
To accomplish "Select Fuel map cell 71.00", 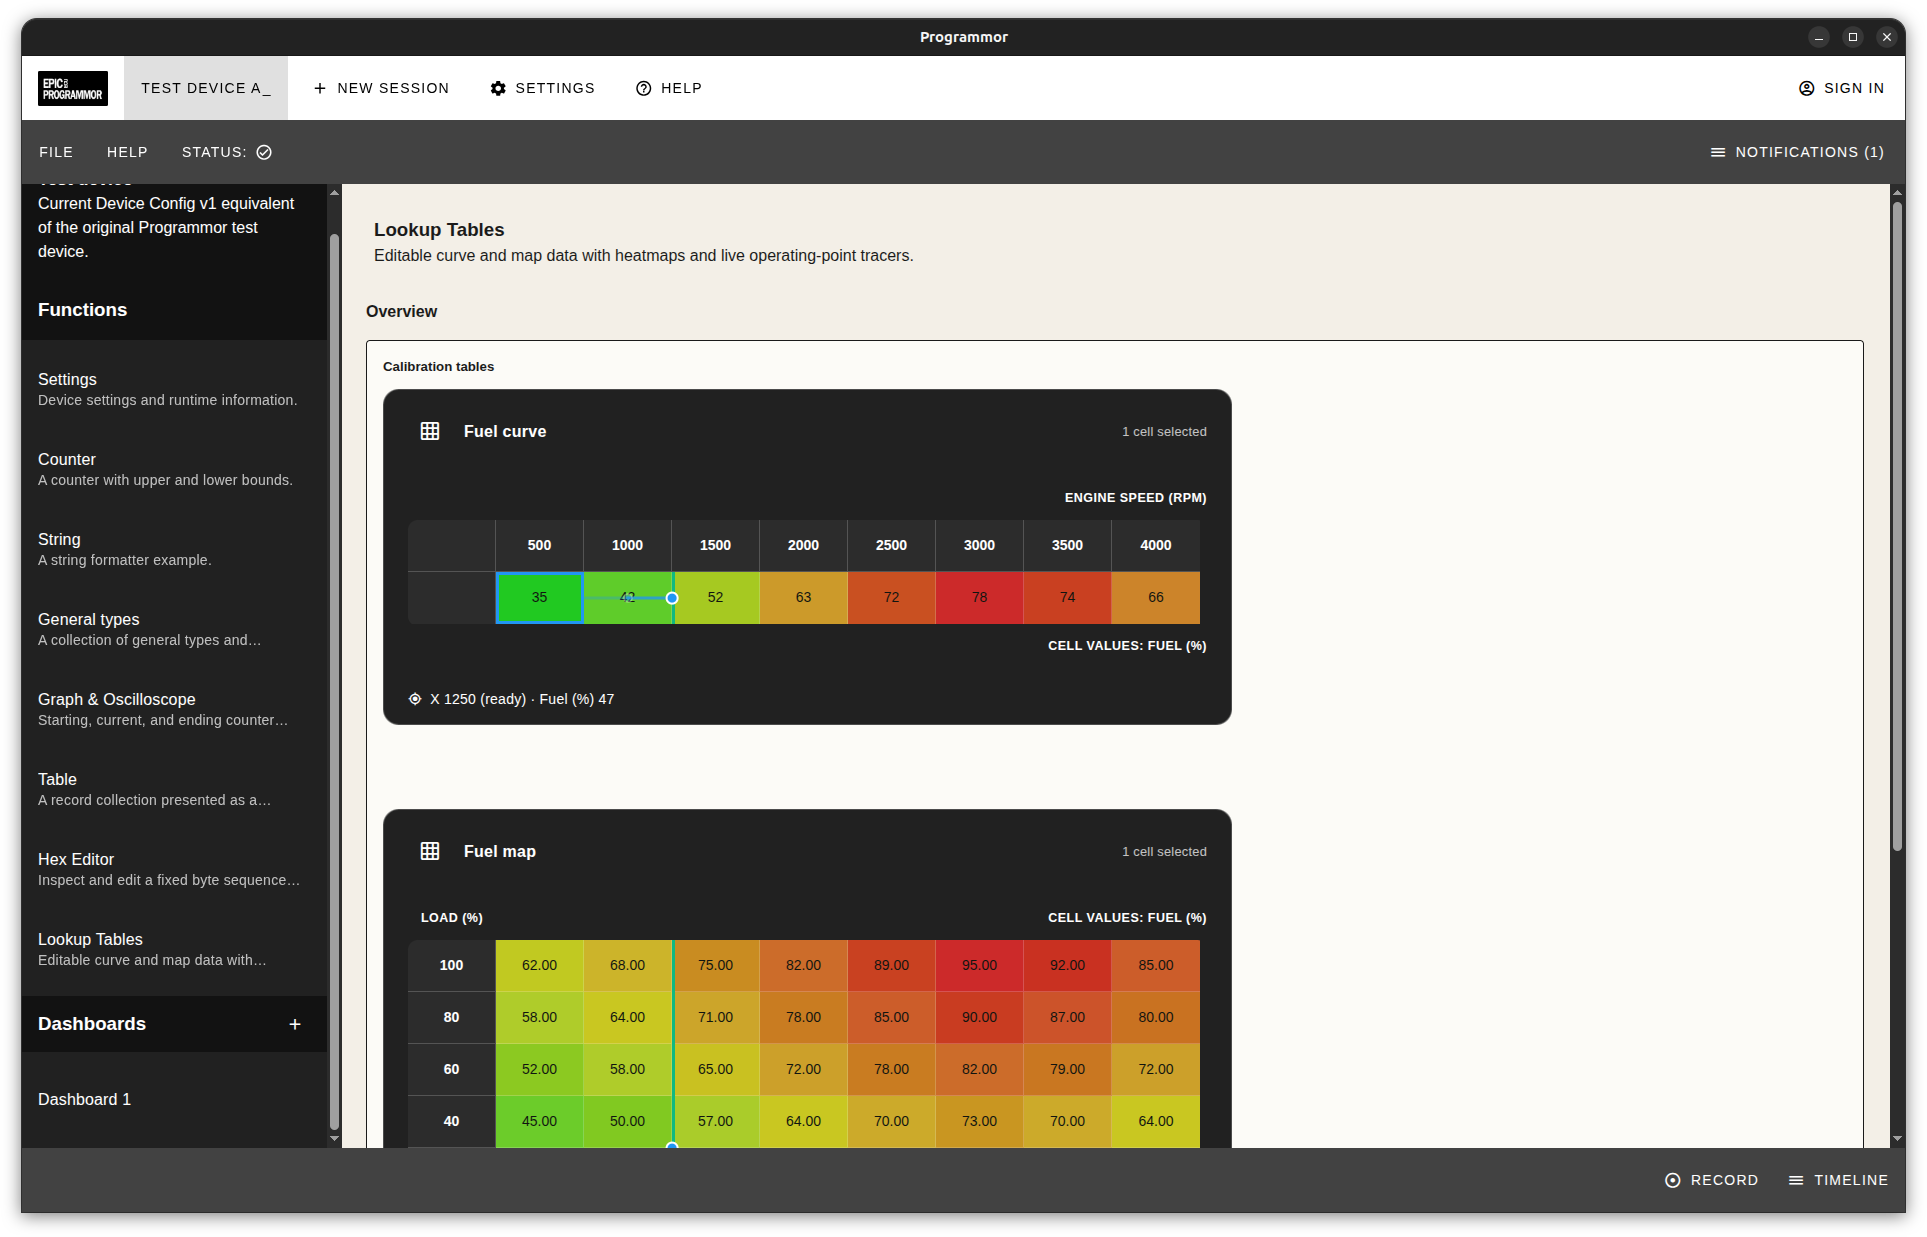I will (715, 1017).
